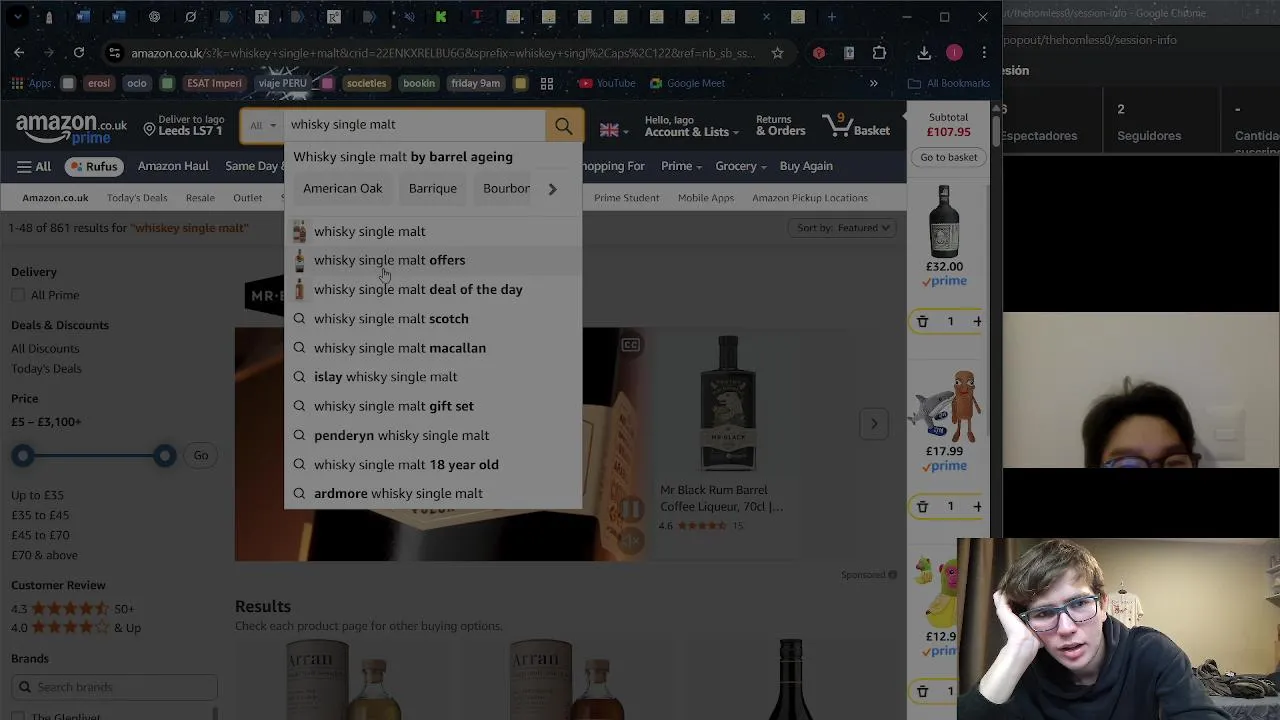This screenshot has width=1280, height=720.
Task: Click the minimum price slider handle
Action: click(x=23, y=456)
